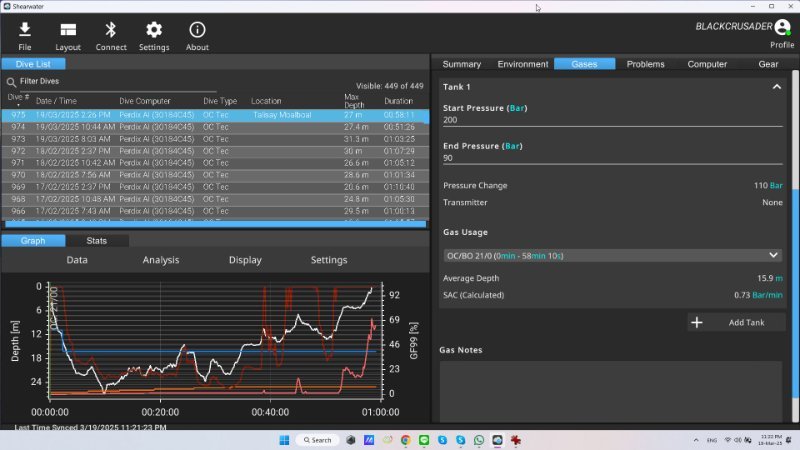Click the Display graph option

tap(245, 260)
